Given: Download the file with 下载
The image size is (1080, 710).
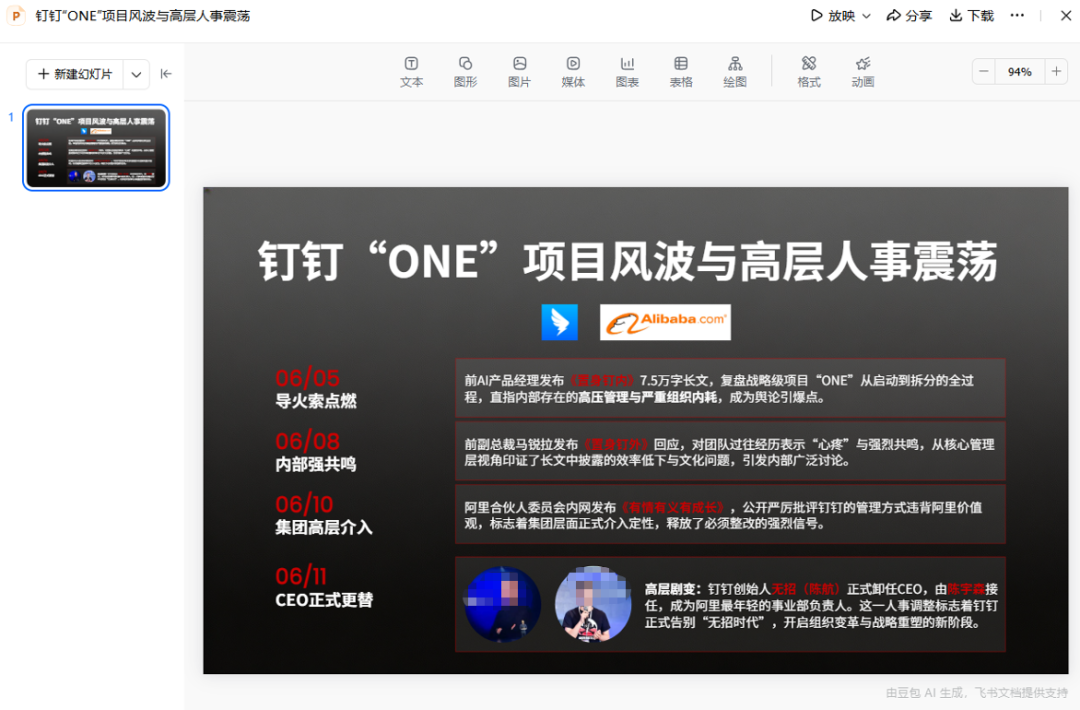Looking at the screenshot, I should 971,15.
